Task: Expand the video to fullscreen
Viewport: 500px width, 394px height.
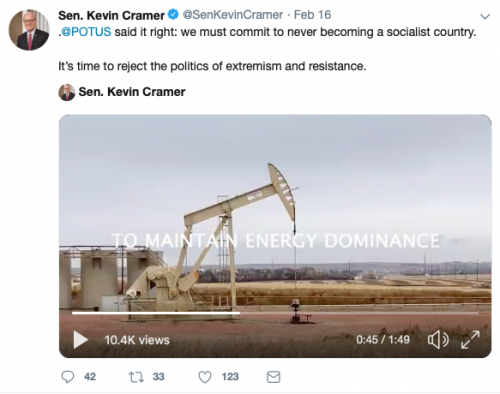Action: (470, 340)
